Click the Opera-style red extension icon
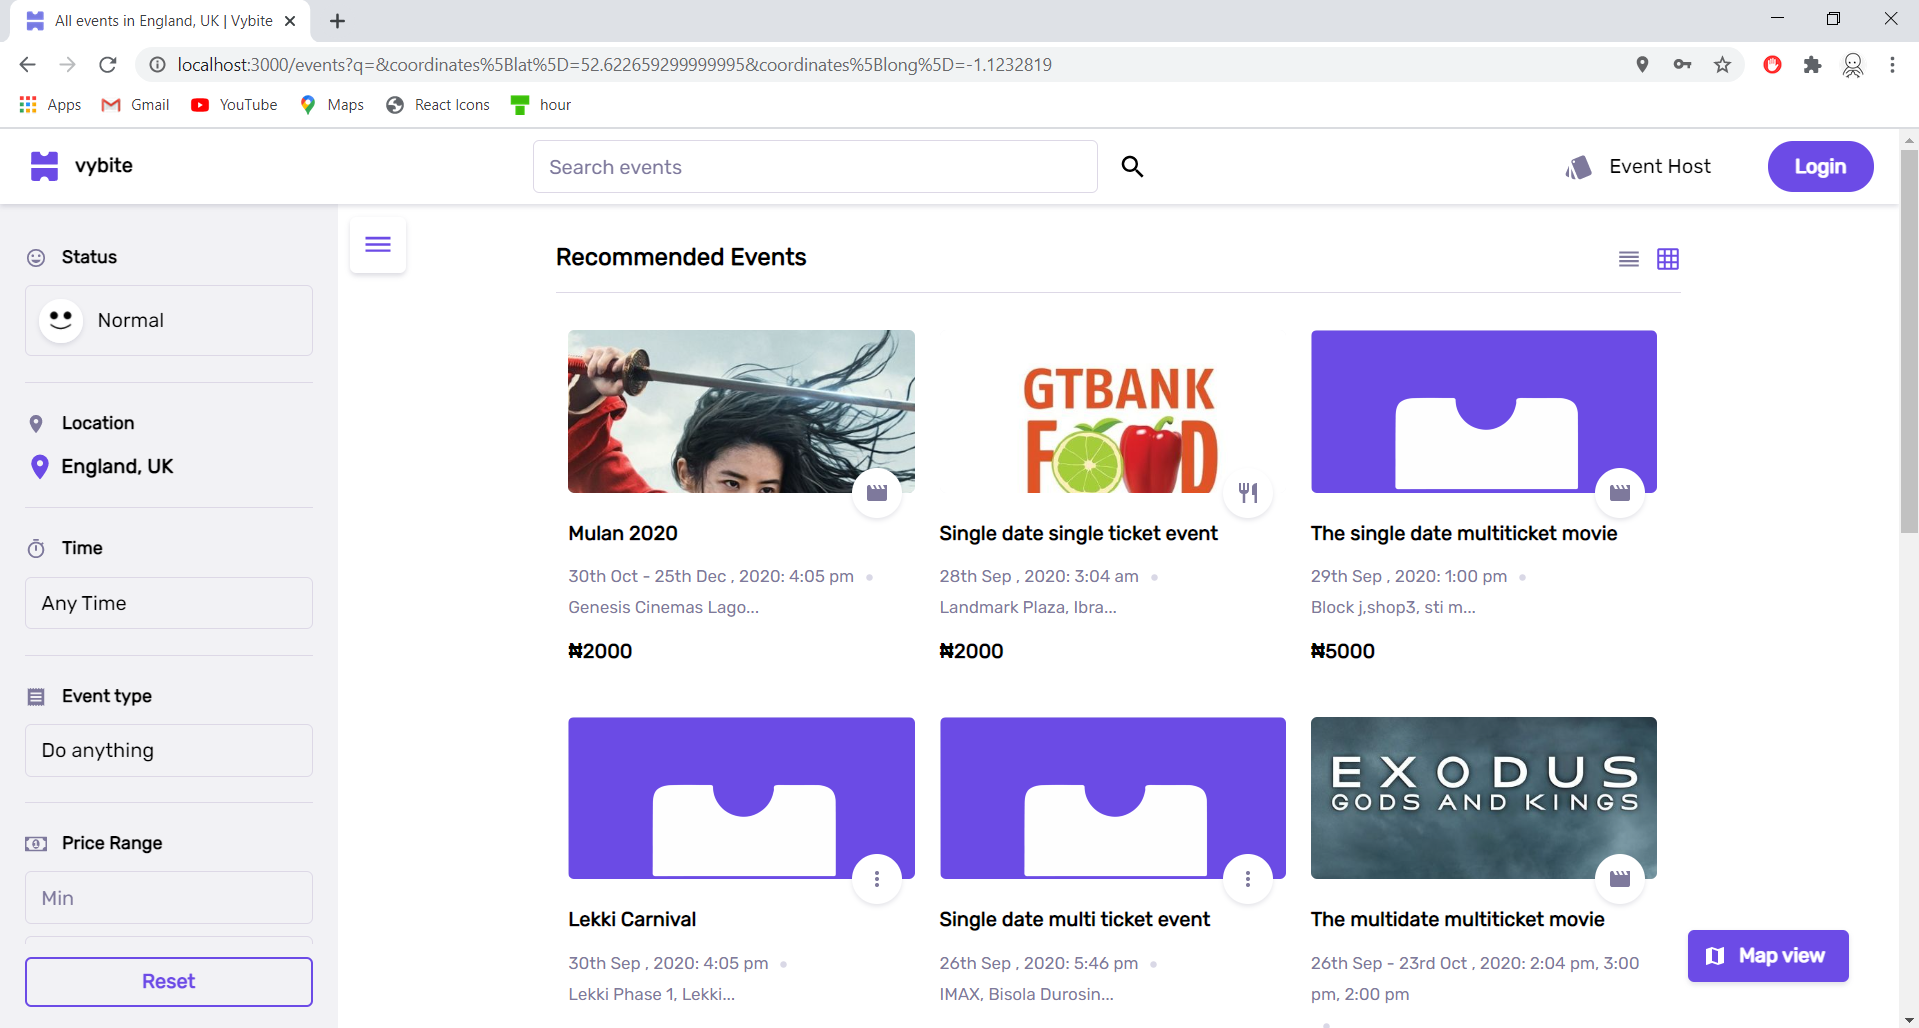The image size is (1919, 1028). (x=1772, y=65)
